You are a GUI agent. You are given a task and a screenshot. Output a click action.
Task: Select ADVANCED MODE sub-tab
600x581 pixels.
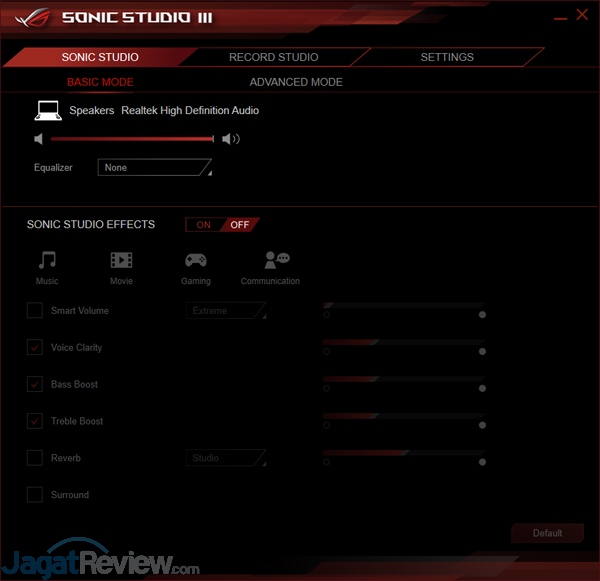point(296,82)
